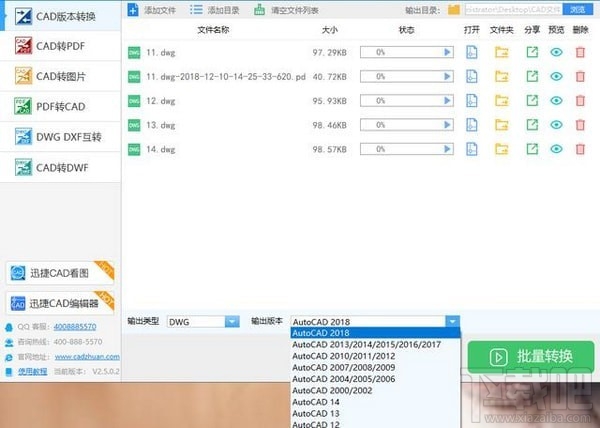Choose AutoCAD 14 option
Viewport: 600px width, 428px height.
375,402
